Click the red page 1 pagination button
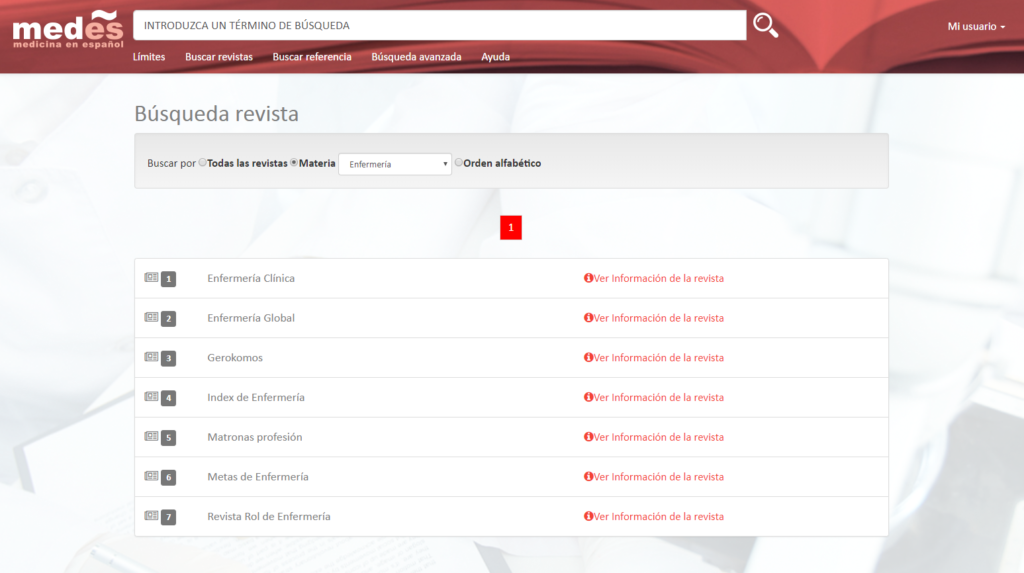The width and height of the screenshot is (1024, 573). 511,228
